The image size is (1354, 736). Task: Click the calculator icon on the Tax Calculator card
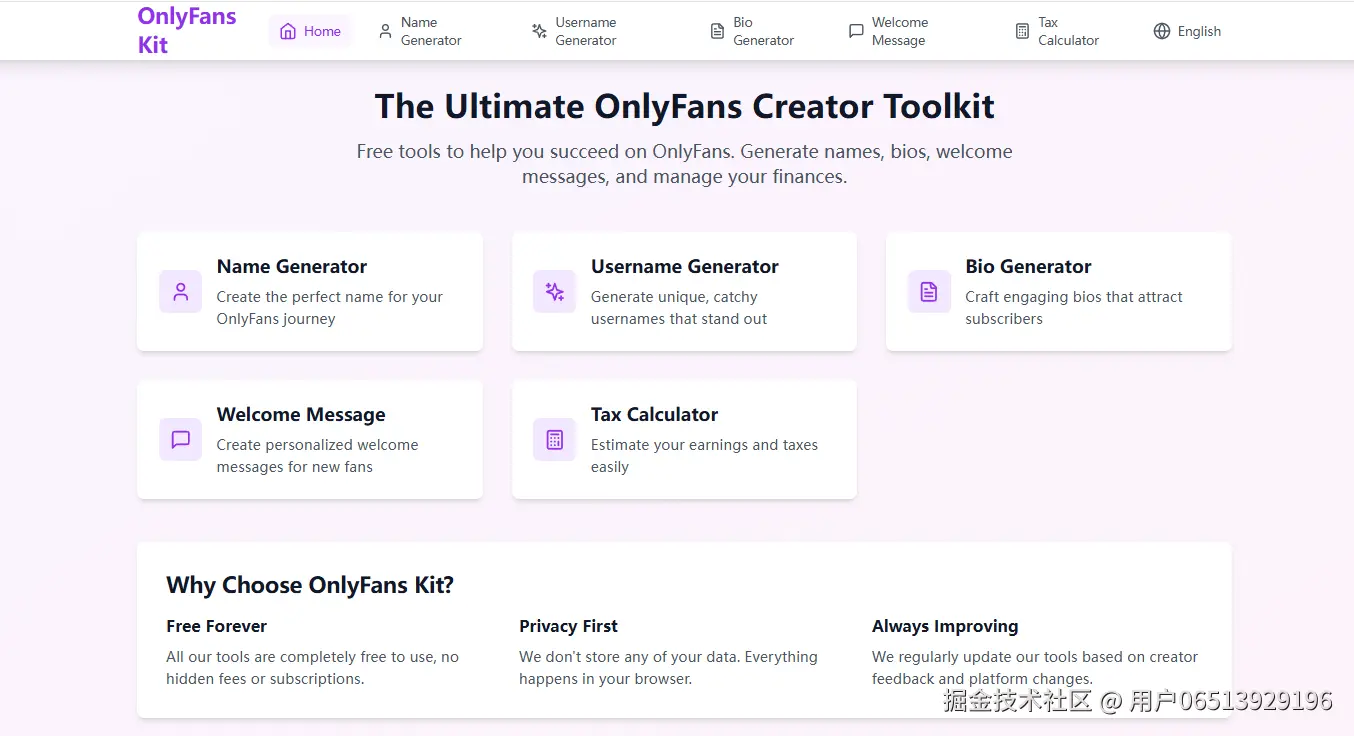point(555,440)
